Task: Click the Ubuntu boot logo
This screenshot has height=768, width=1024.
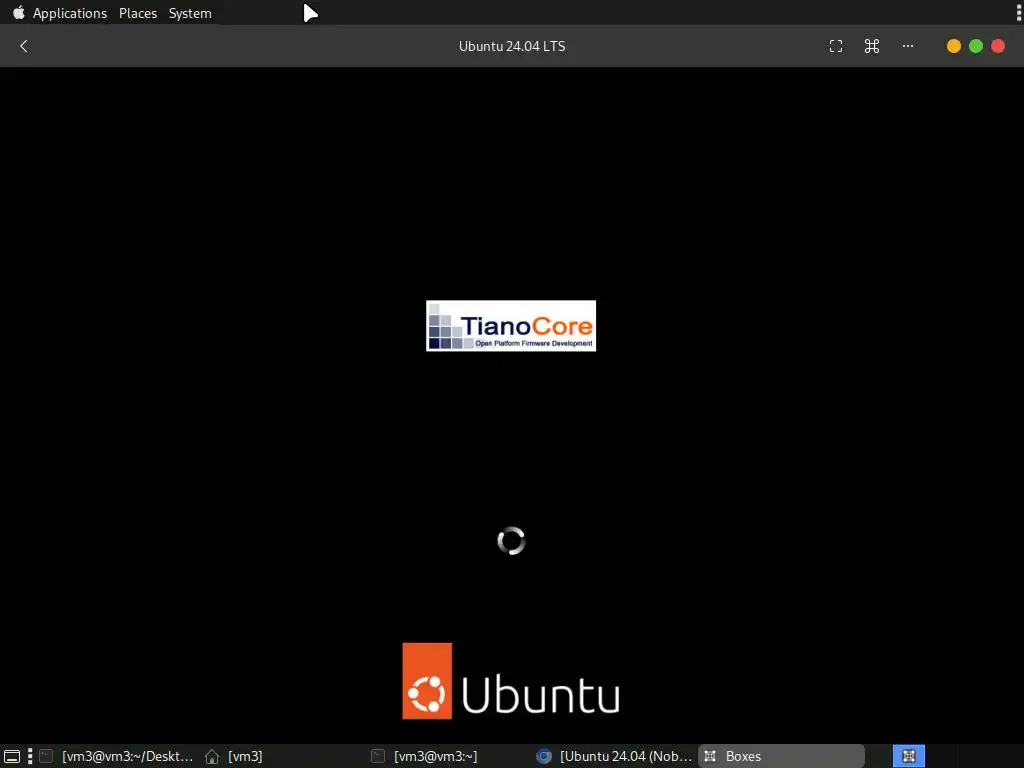Action: coord(511,681)
